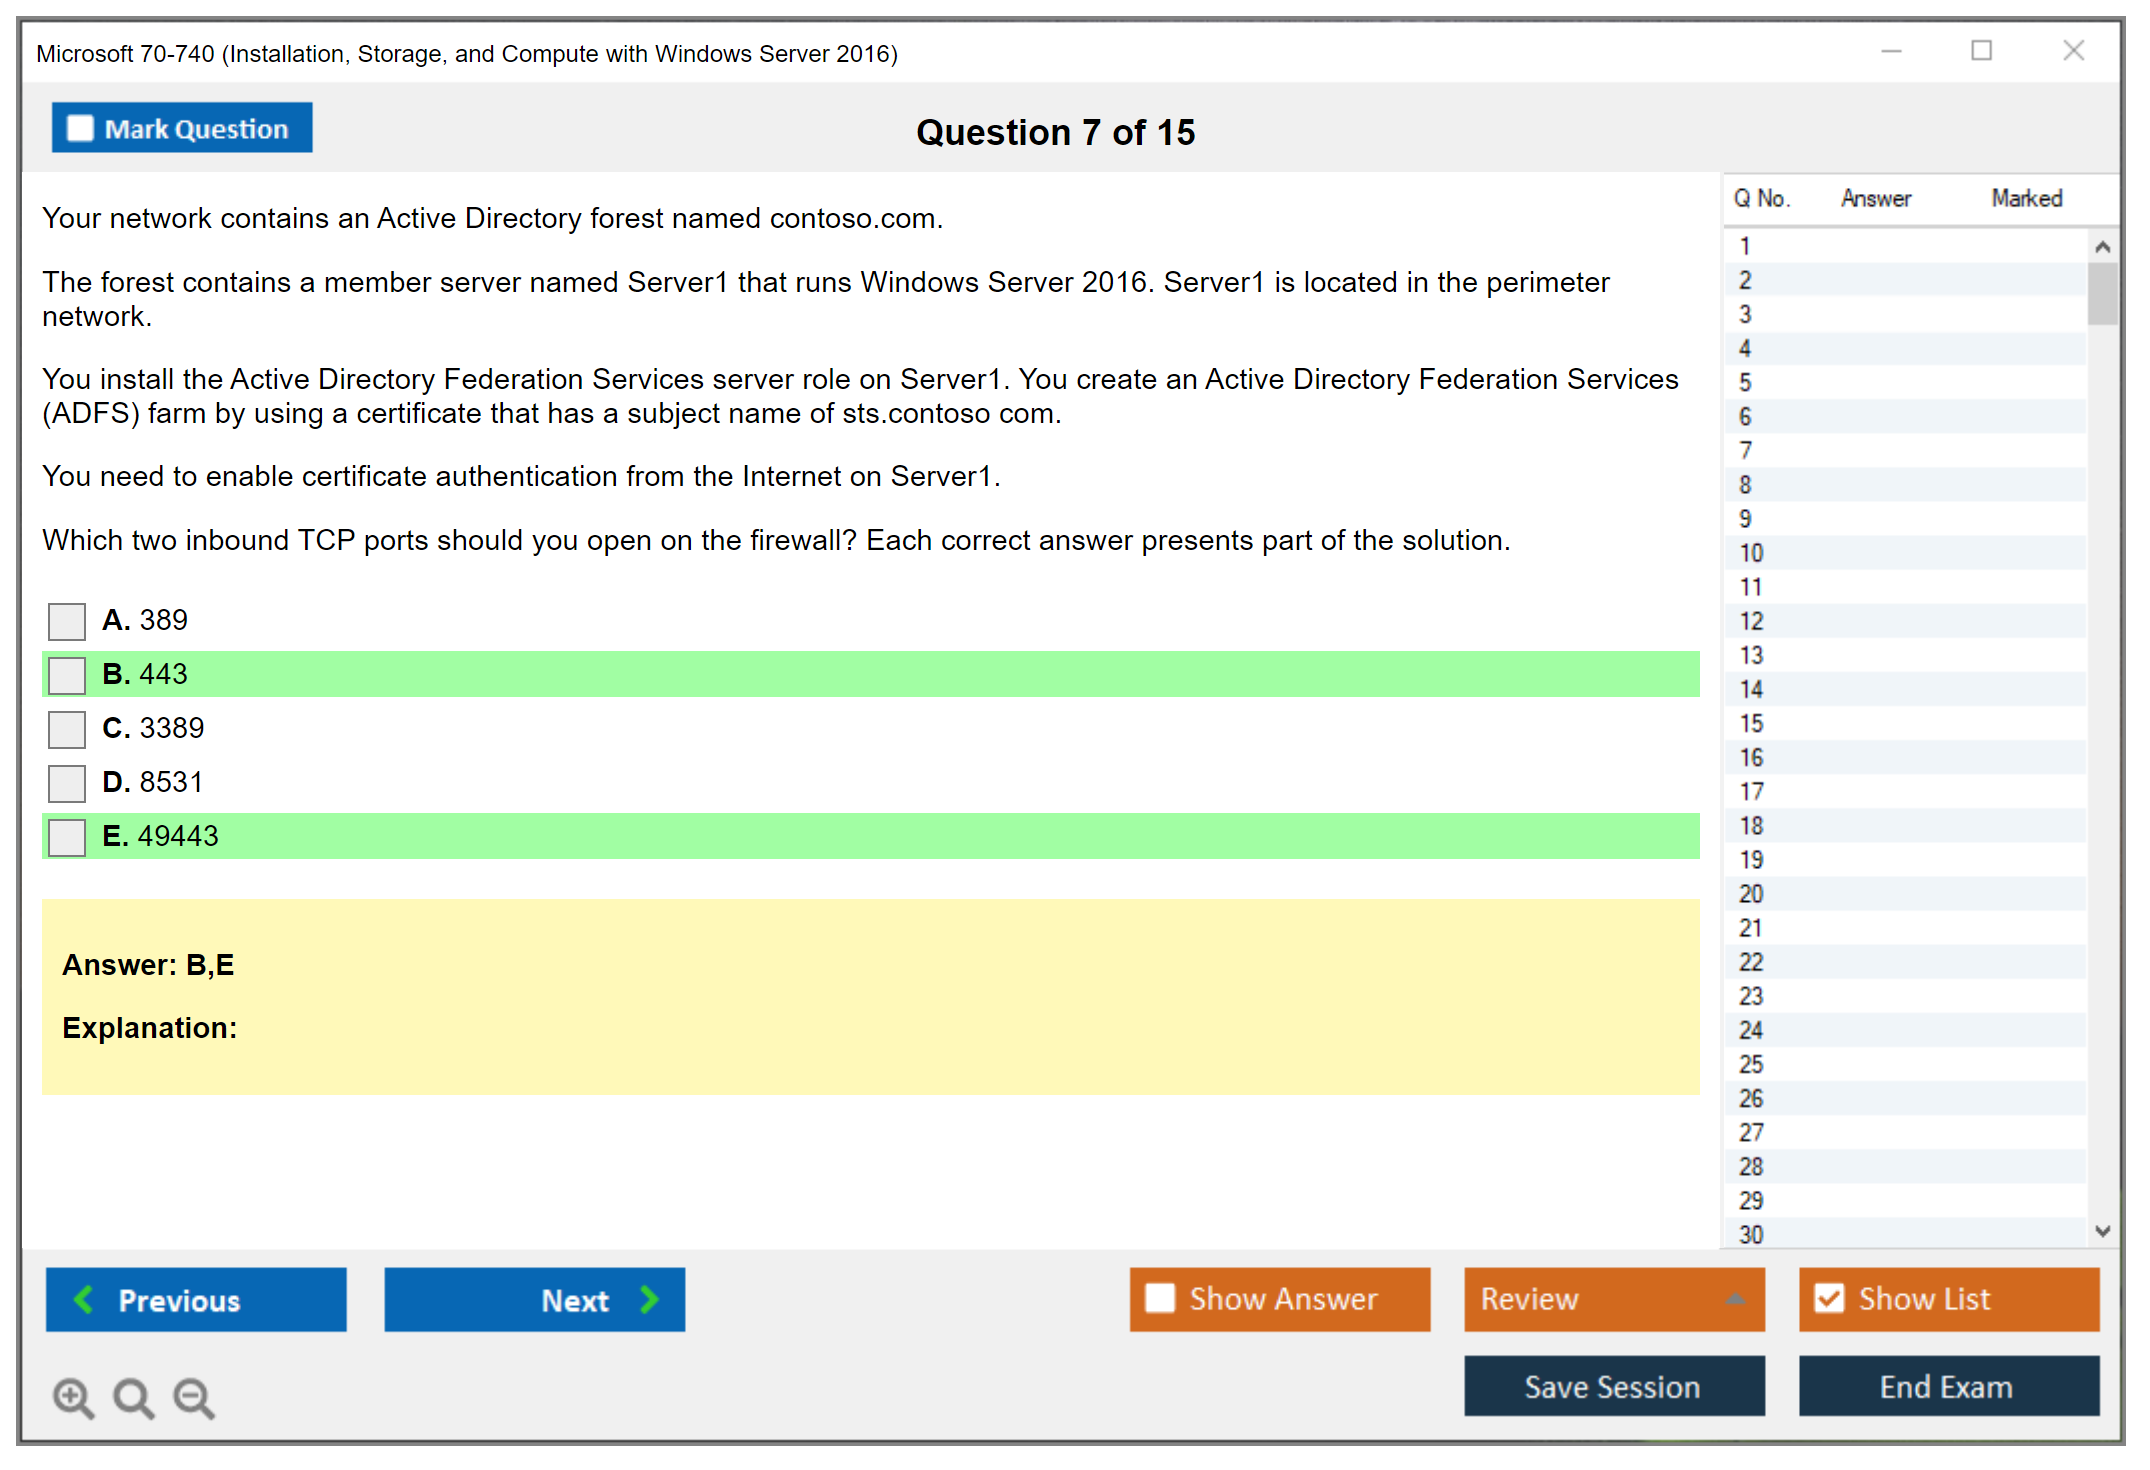Click the green arrow on the Previous button
2150x1470 pixels.
point(84,1299)
